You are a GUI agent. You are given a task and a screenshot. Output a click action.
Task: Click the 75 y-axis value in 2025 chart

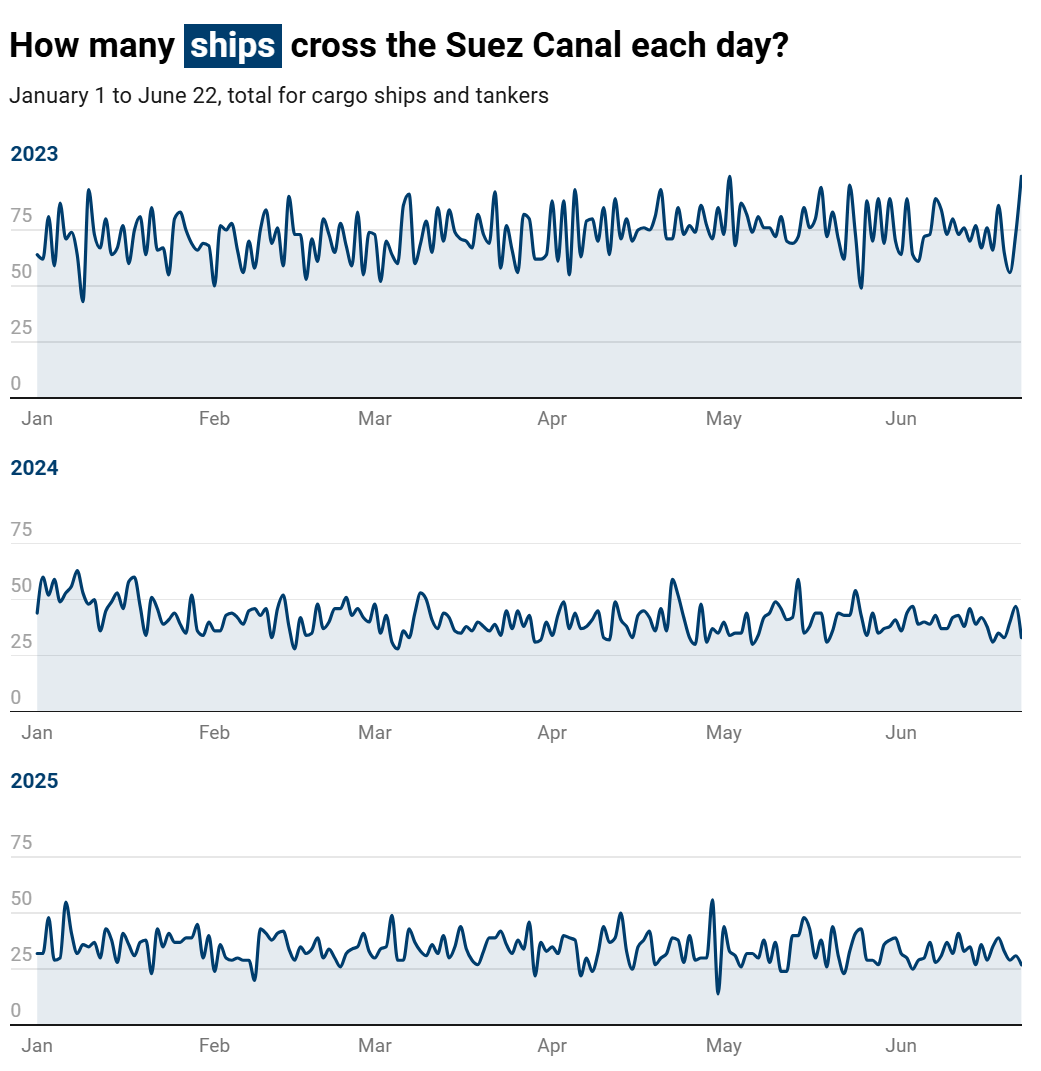click(x=21, y=843)
